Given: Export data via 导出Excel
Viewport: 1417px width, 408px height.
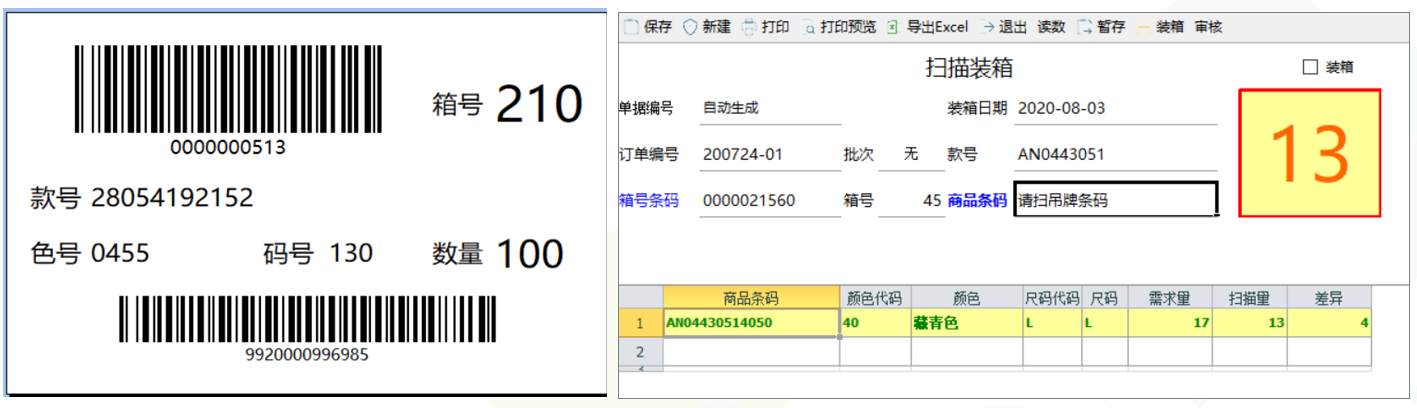Looking at the screenshot, I should point(927,27).
